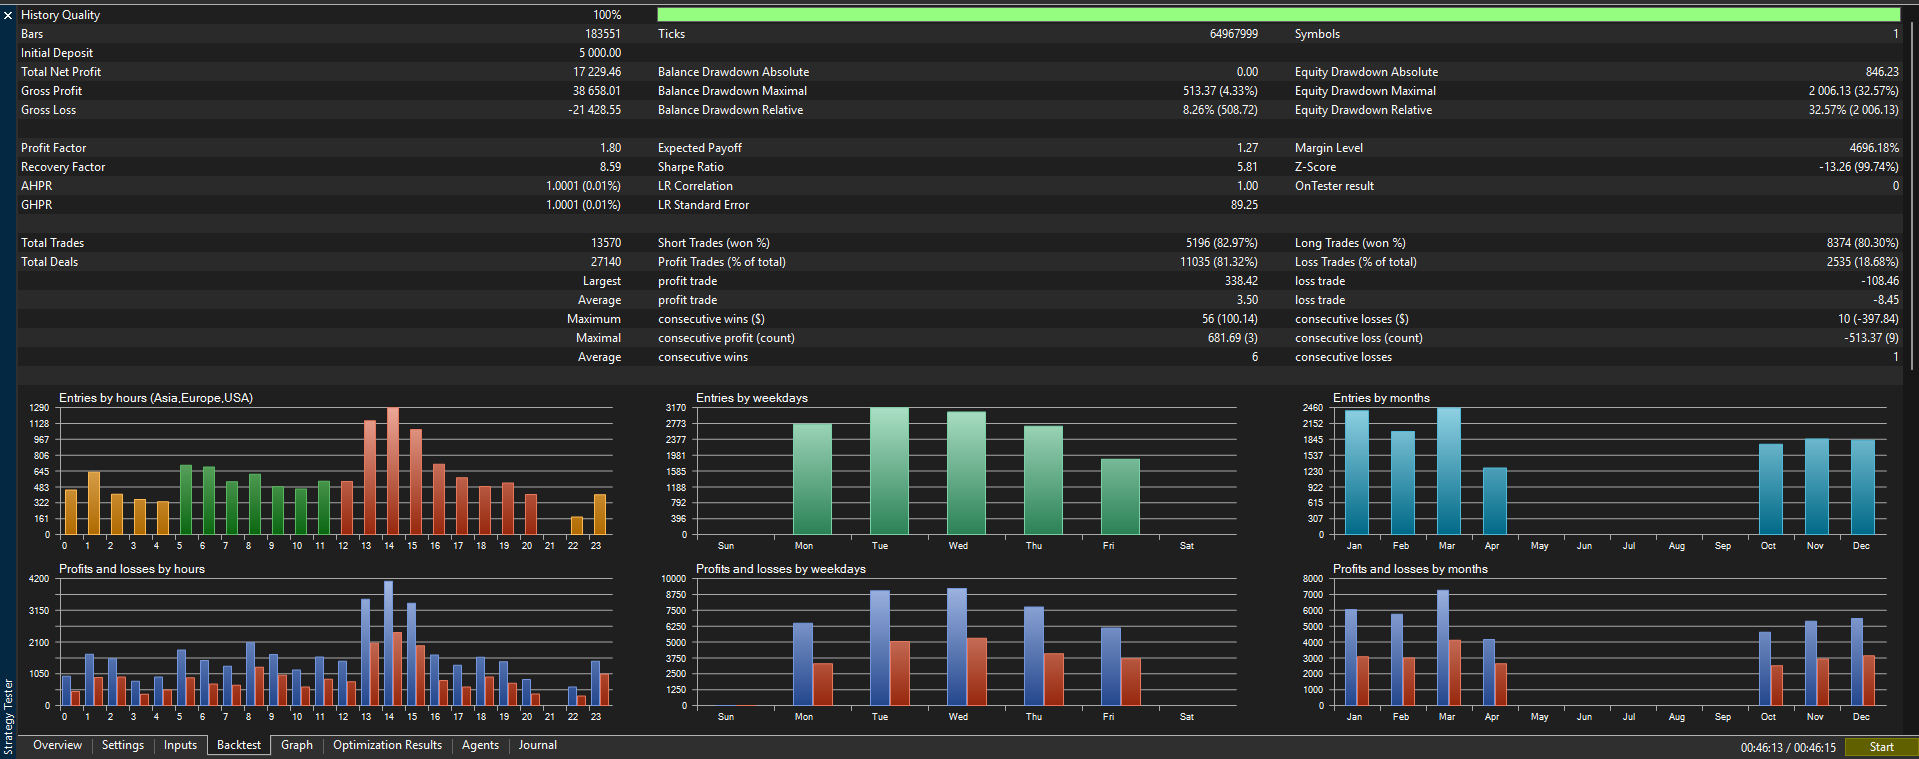Click the Profits and losses by months chart

[x=1594, y=641]
